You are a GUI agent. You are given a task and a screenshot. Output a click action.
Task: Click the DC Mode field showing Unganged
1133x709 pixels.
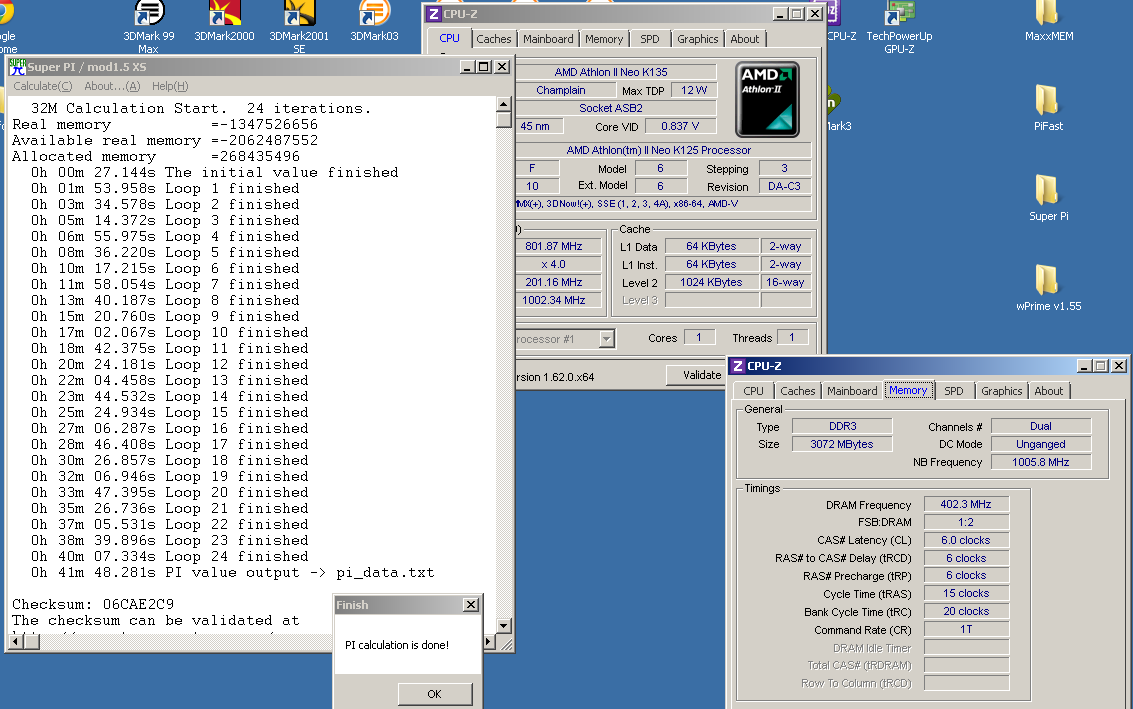(x=1041, y=444)
